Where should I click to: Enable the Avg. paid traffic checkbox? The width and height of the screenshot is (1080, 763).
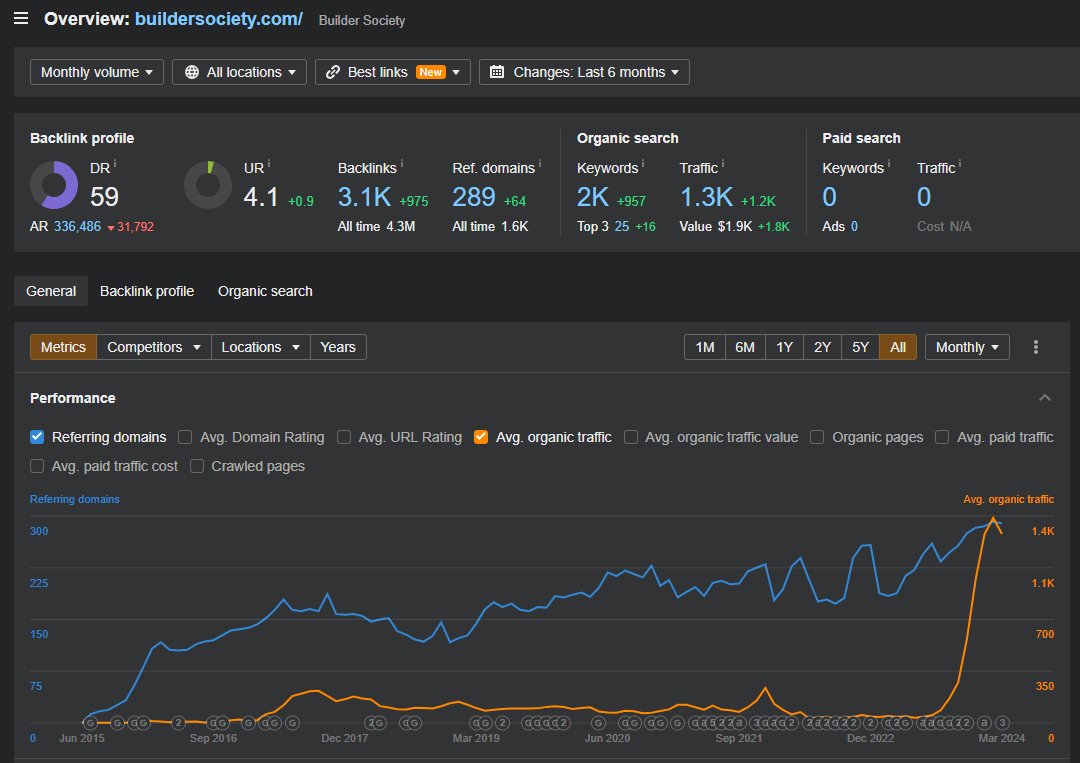coord(942,437)
